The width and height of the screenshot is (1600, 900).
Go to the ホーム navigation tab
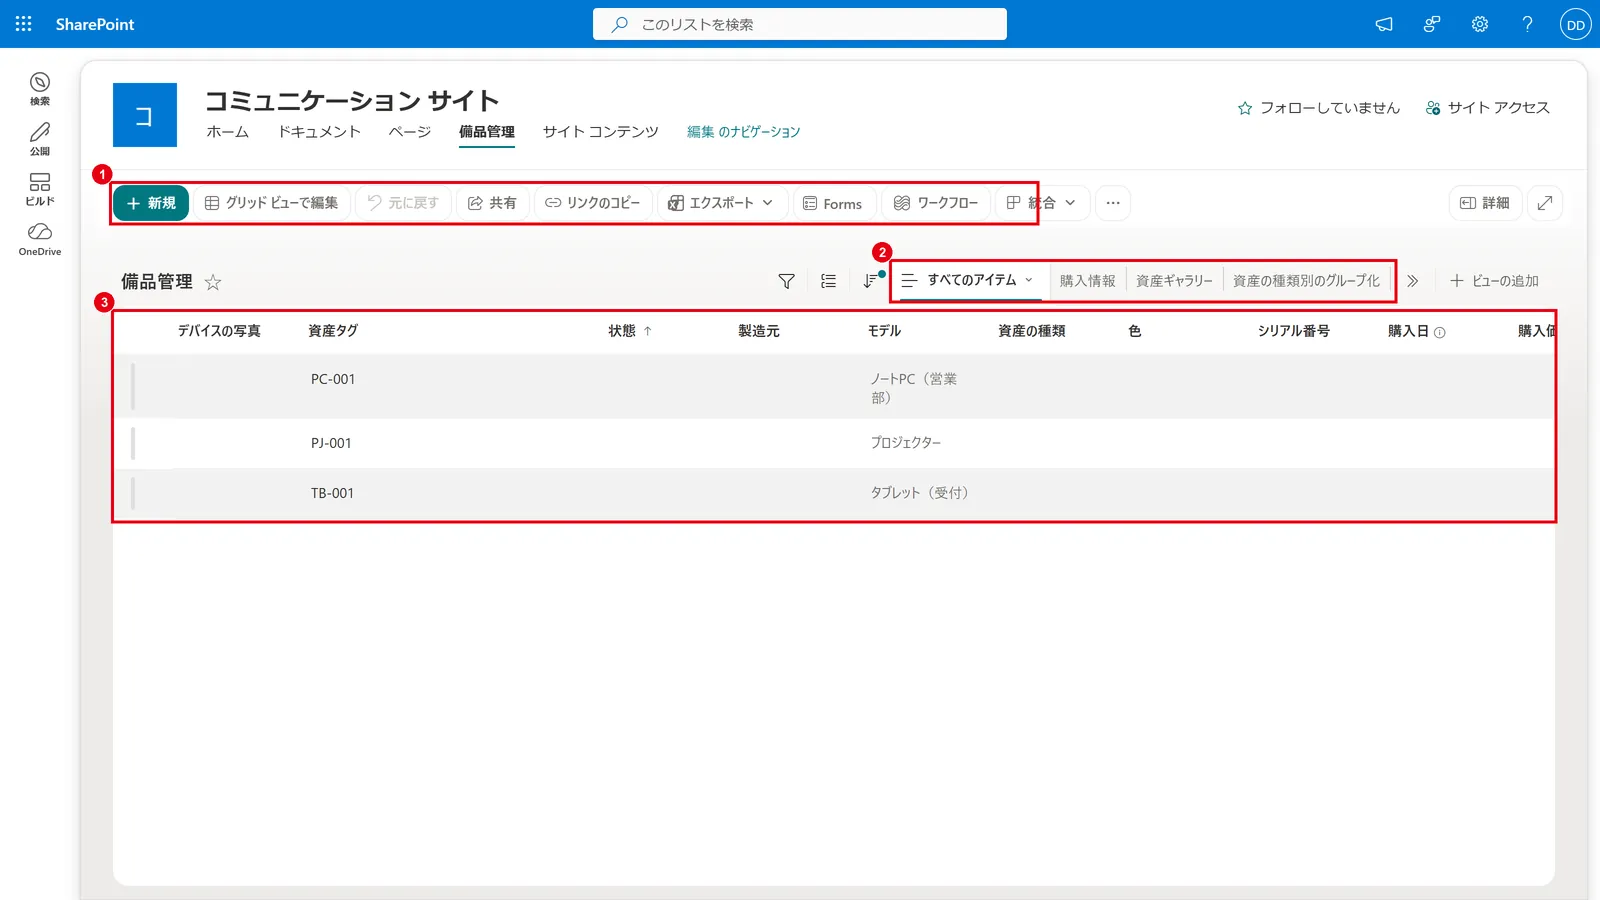pyautogui.click(x=227, y=132)
